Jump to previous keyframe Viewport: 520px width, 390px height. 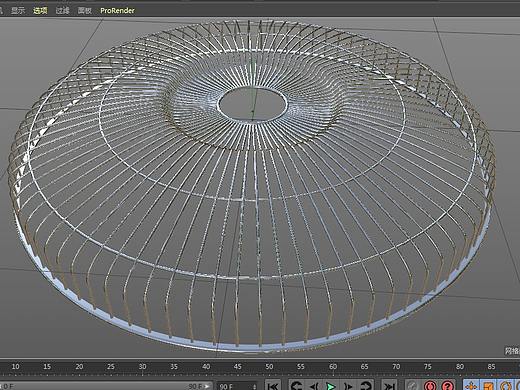pyautogui.click(x=296, y=386)
